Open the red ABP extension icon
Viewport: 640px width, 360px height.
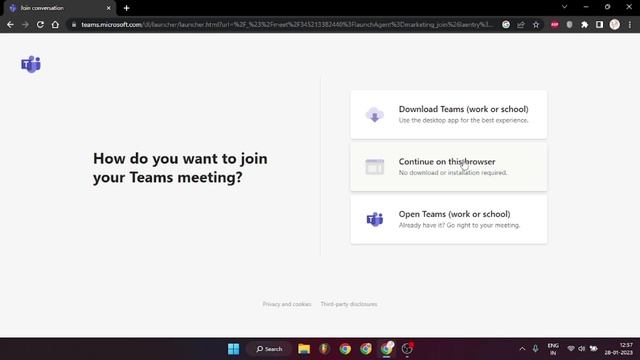click(554, 24)
